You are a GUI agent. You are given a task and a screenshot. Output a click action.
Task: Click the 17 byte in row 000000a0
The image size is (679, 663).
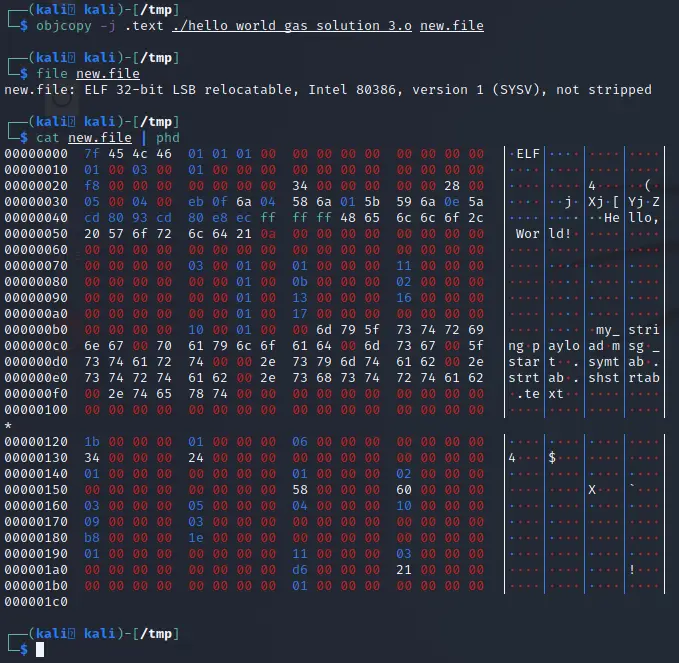(300, 314)
